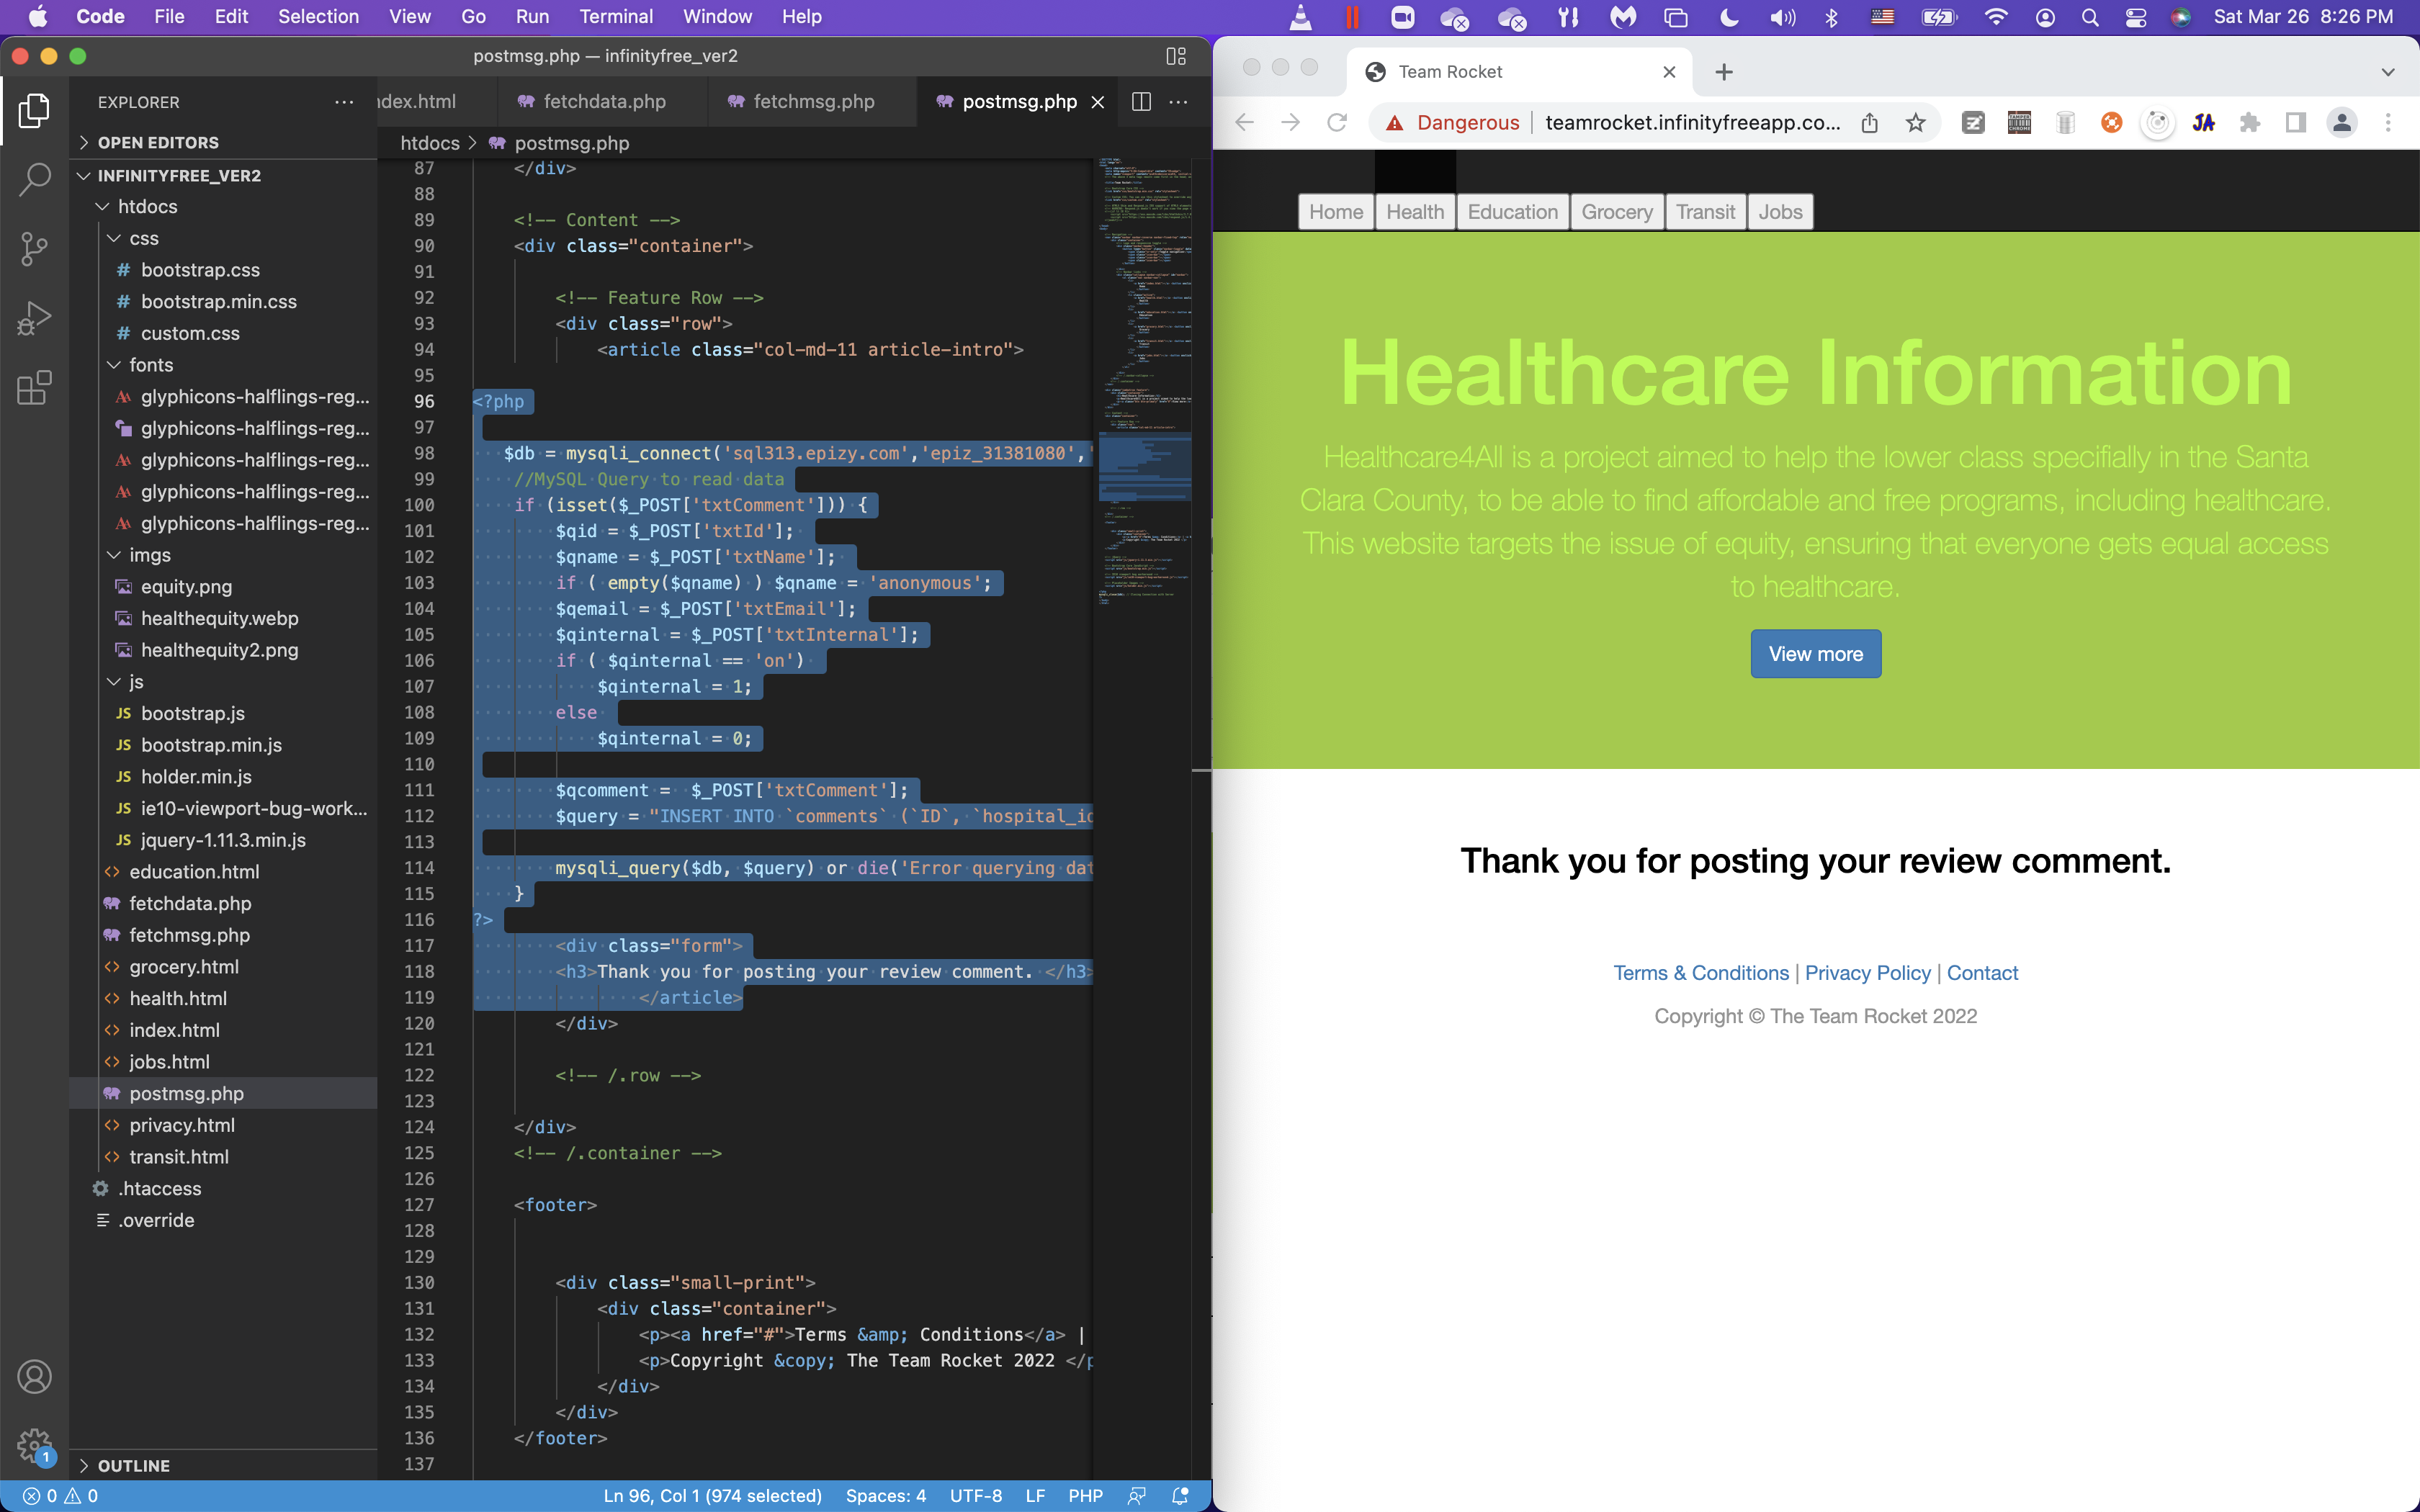The image size is (2420, 1512).
Task: Click the View more button
Action: tap(1815, 654)
